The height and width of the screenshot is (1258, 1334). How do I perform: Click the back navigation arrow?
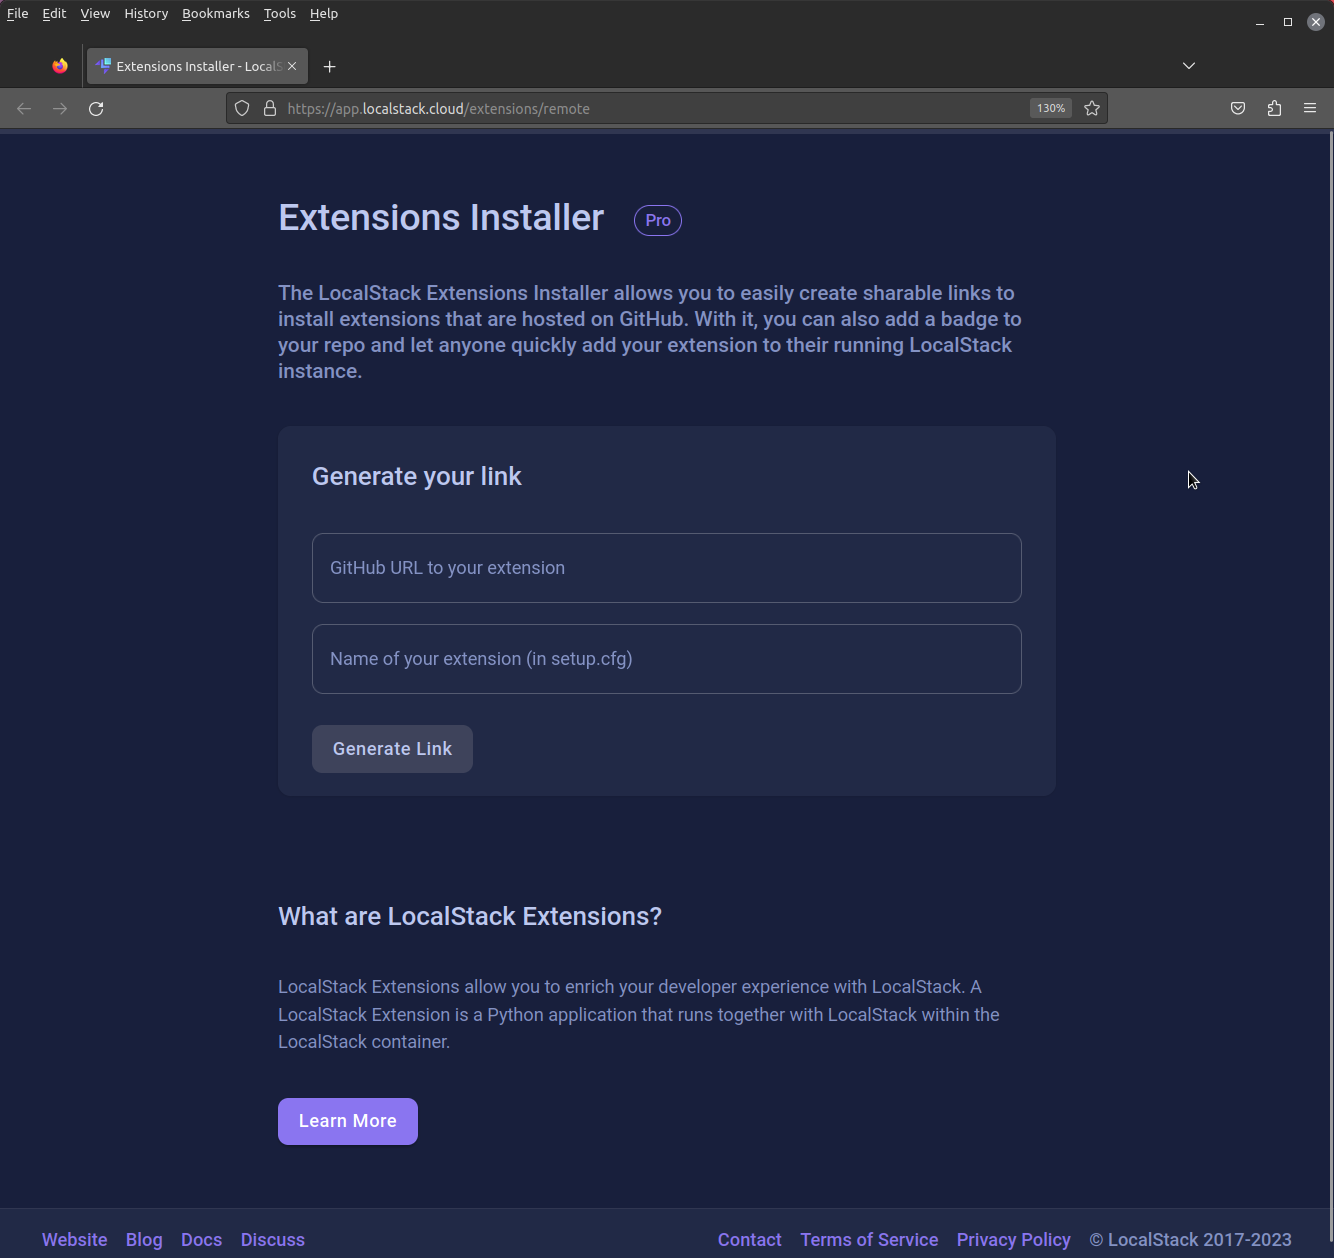(24, 108)
